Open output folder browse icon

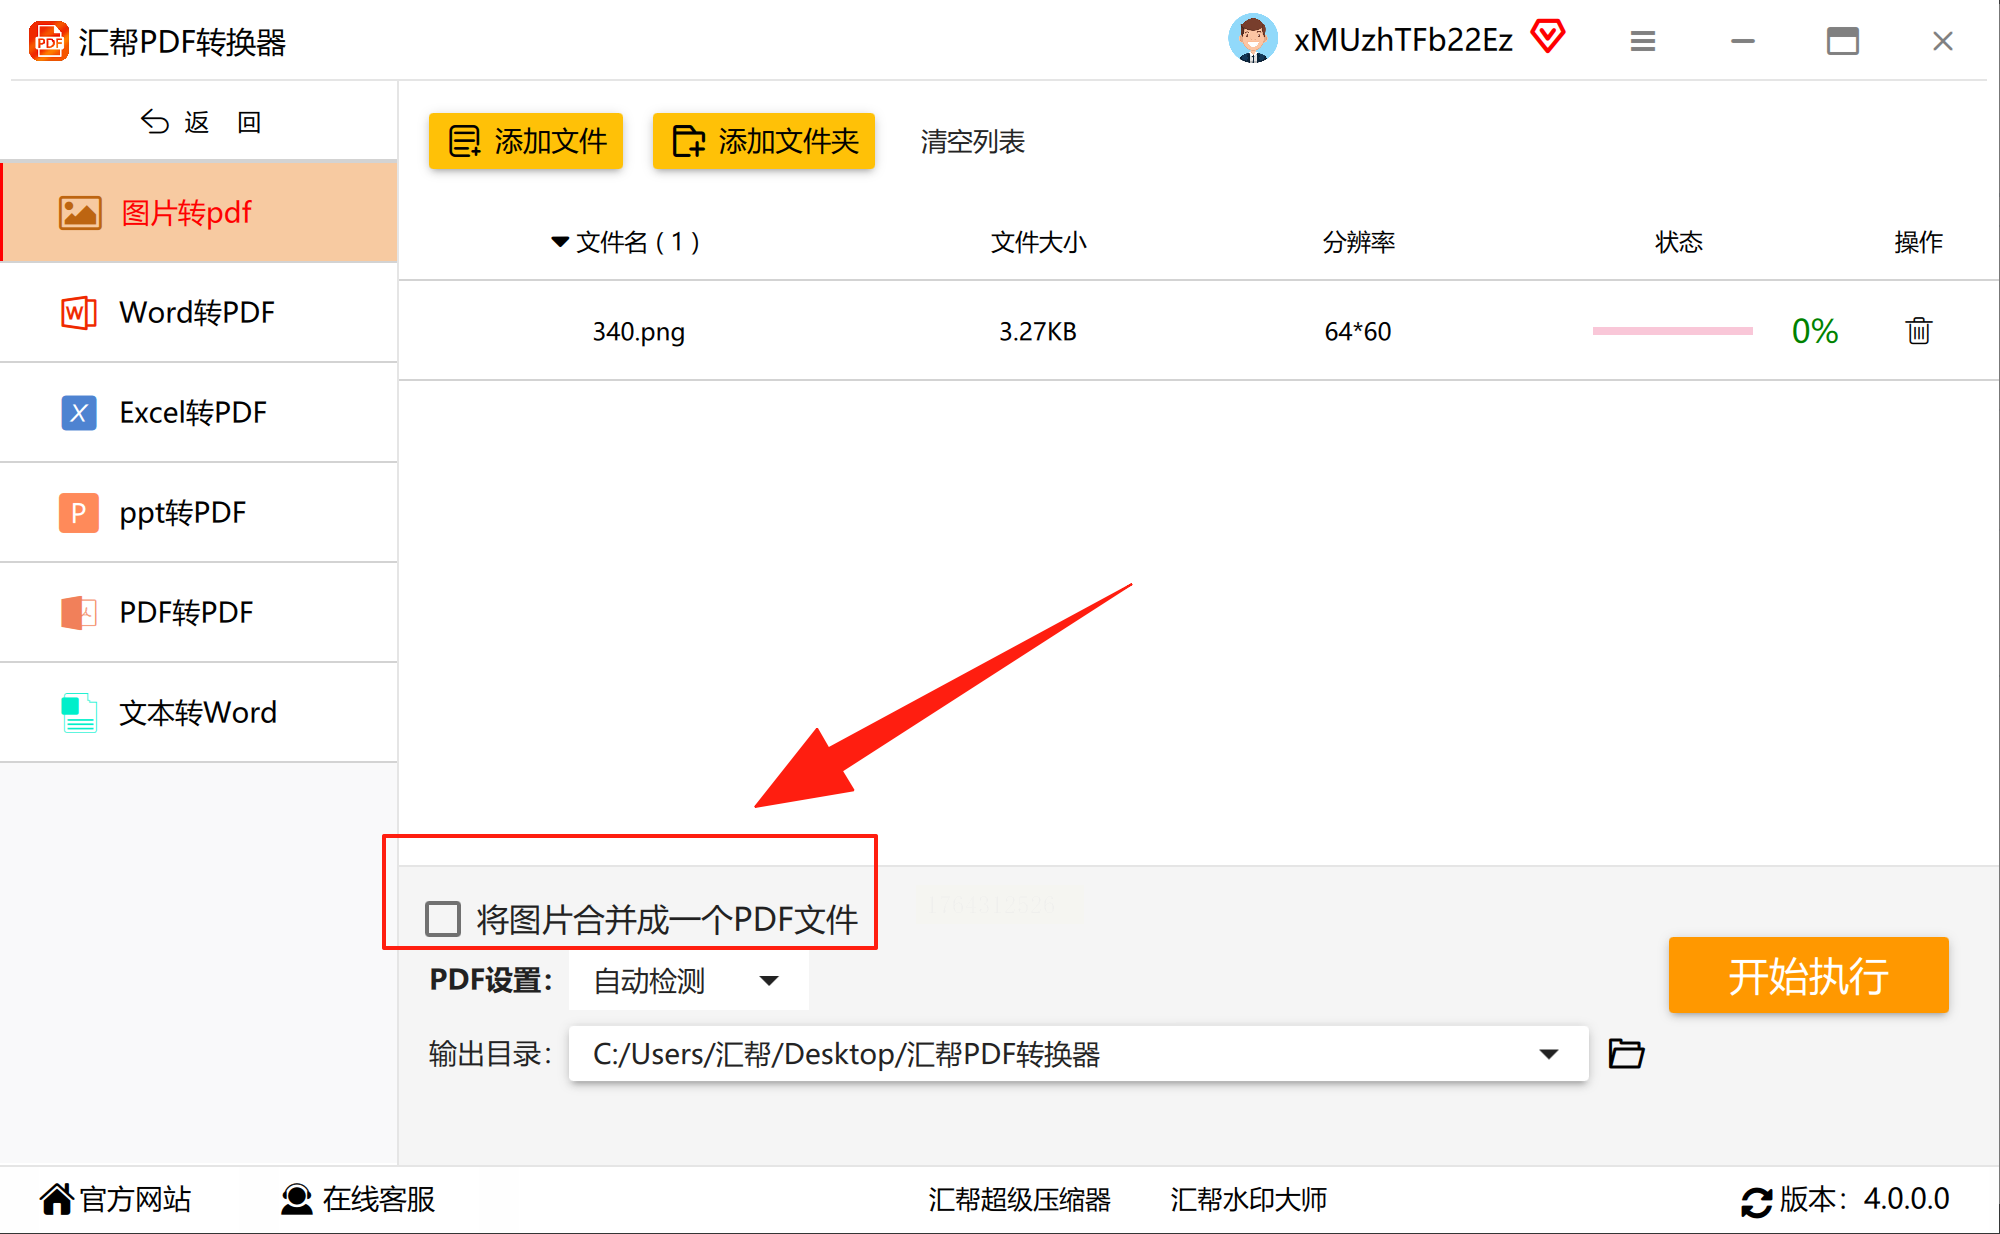point(1626,1054)
